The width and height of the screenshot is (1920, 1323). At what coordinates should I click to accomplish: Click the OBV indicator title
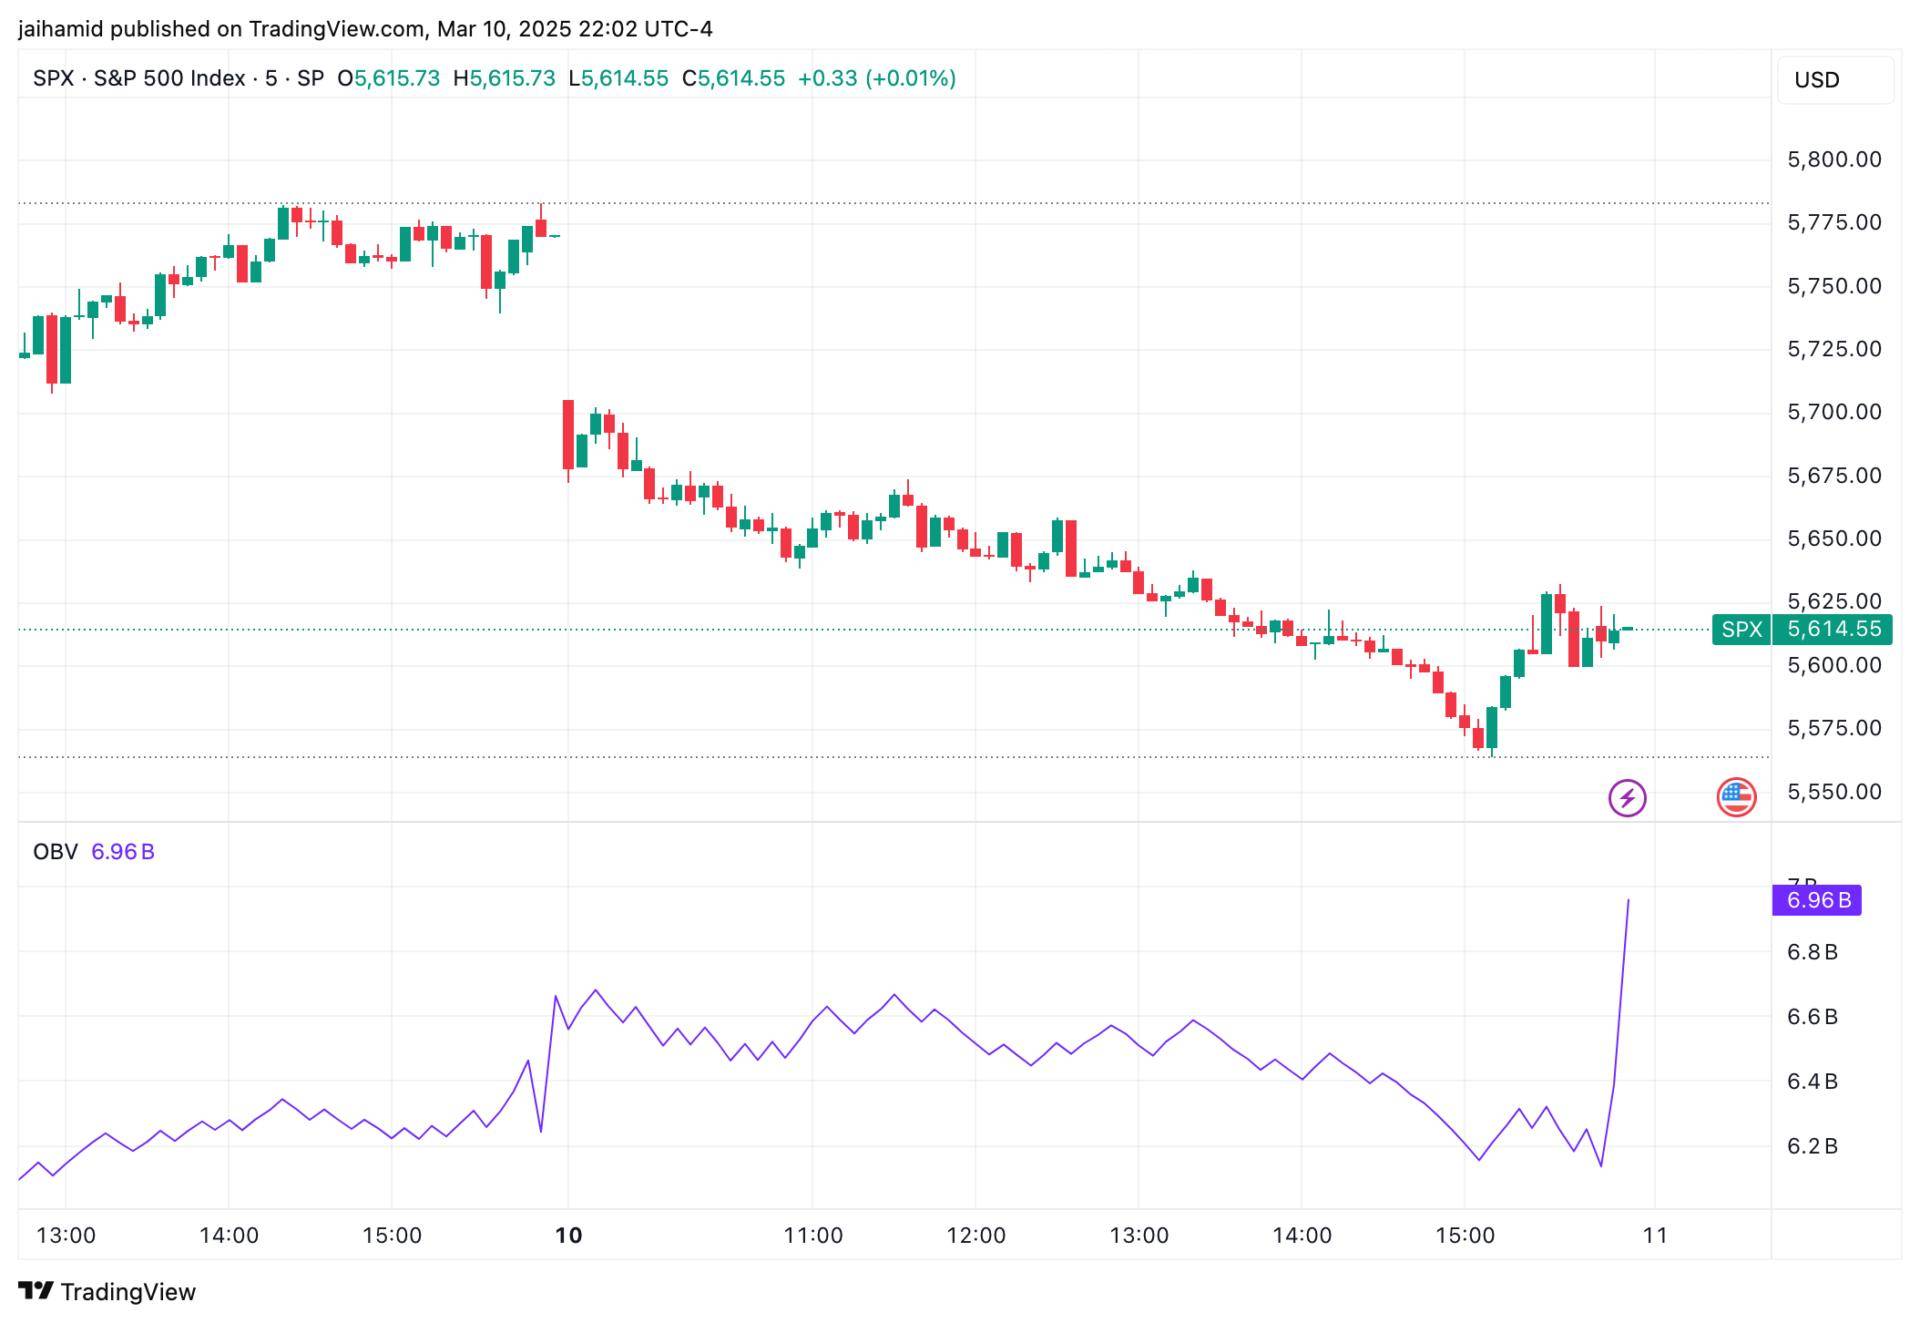click(x=55, y=852)
